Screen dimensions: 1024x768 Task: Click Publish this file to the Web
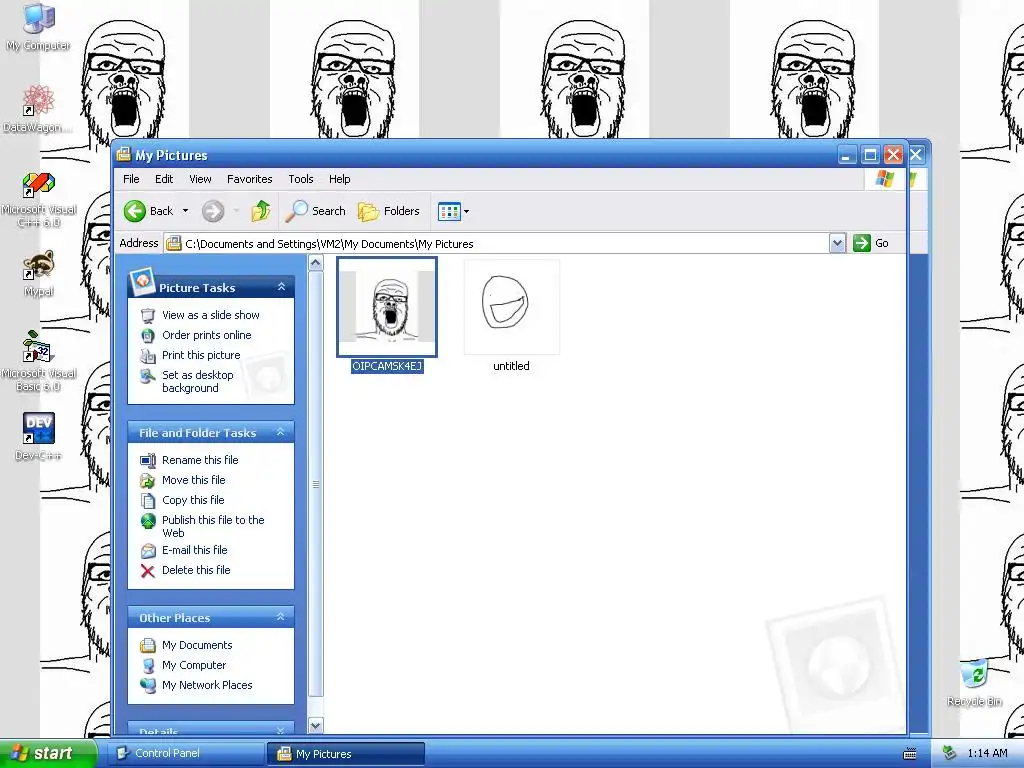tap(213, 526)
